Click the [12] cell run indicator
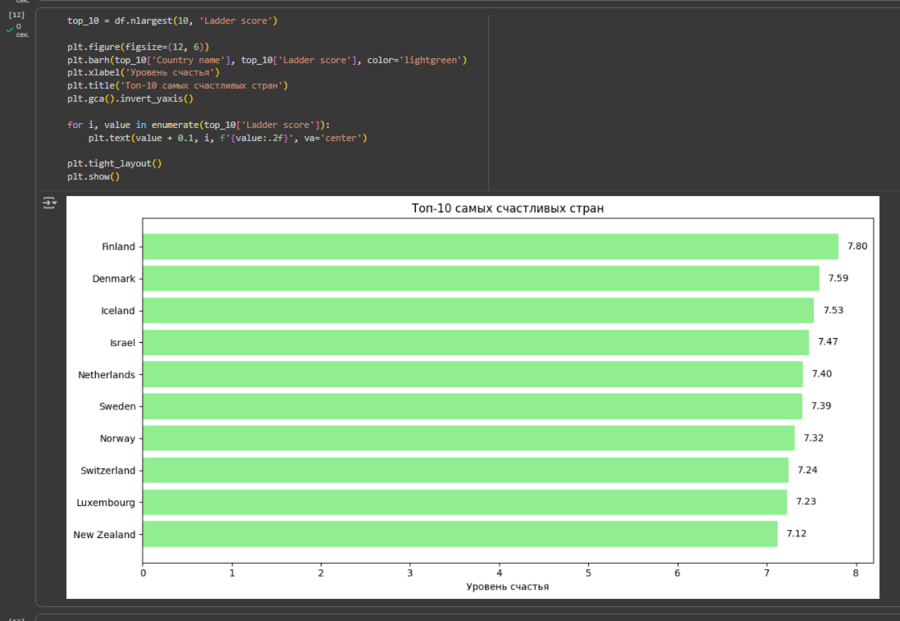 16,15
